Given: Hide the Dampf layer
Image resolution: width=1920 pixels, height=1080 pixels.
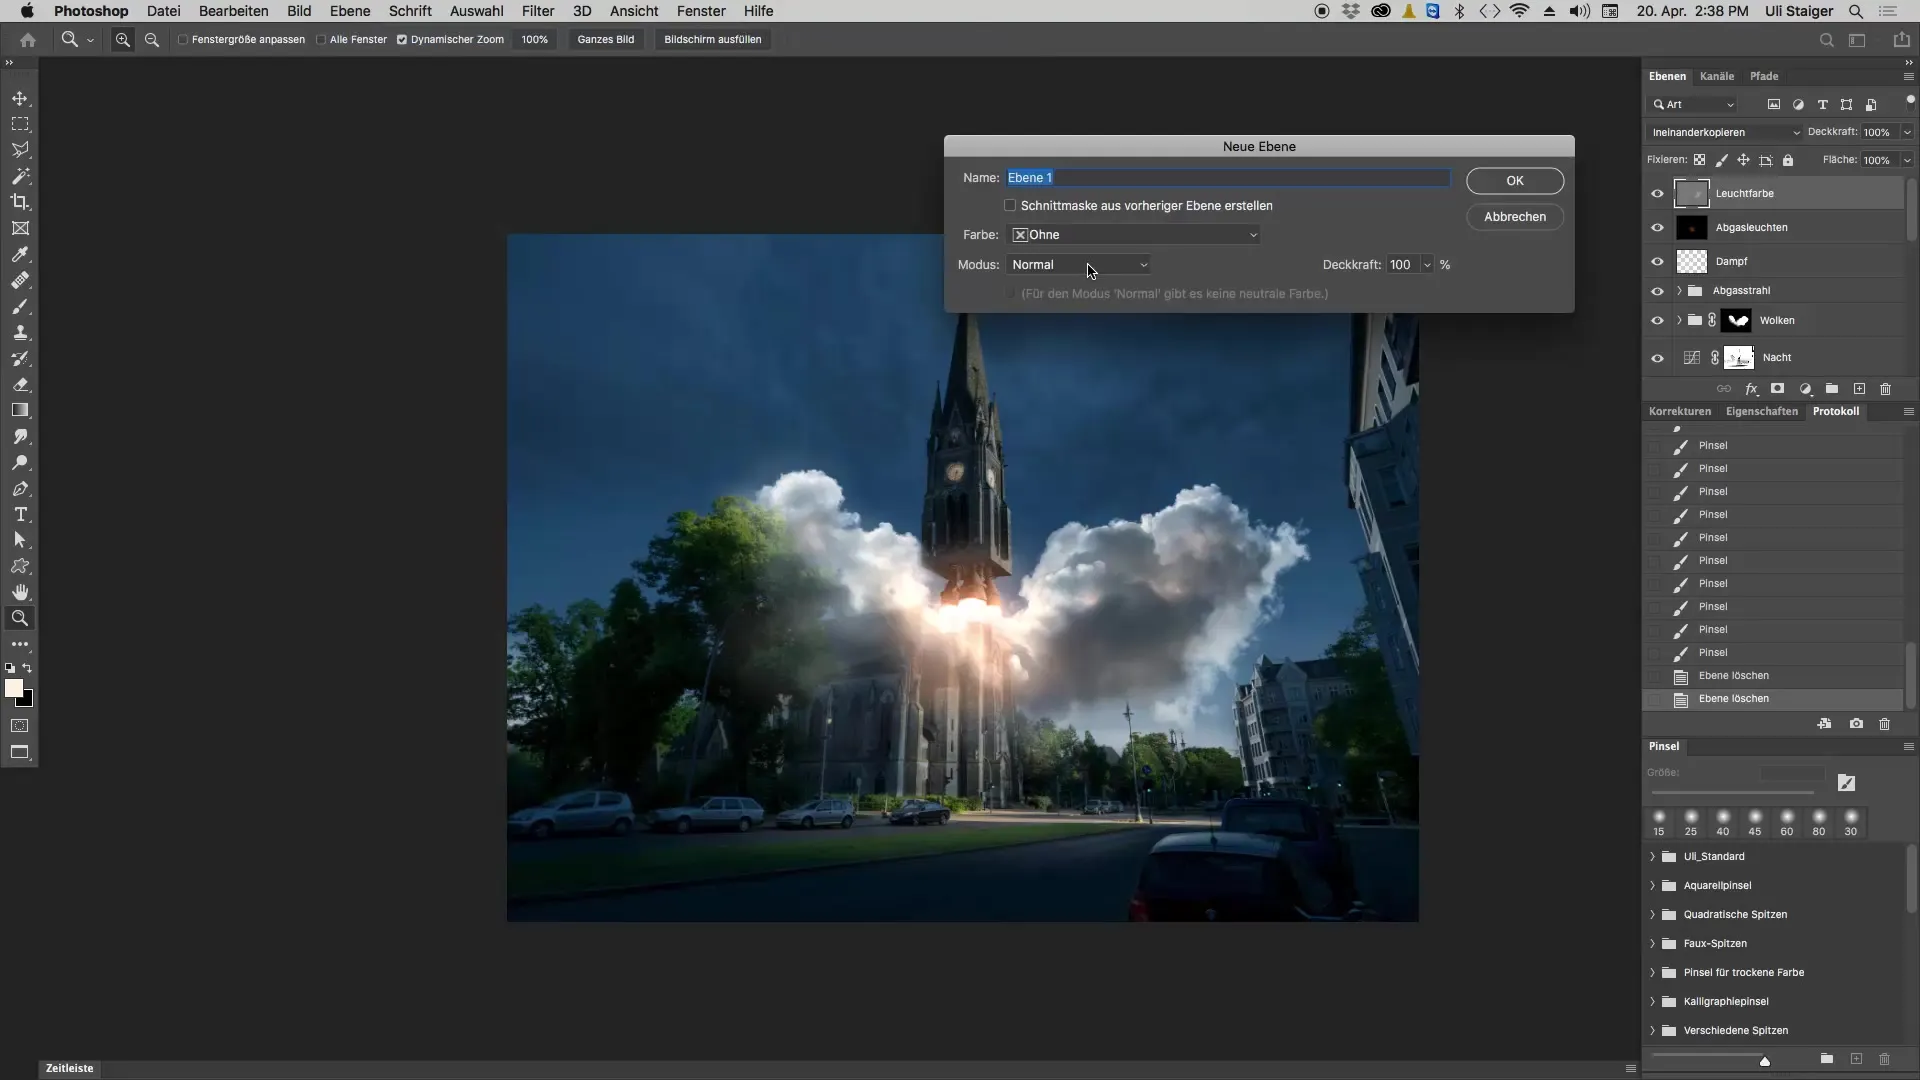Looking at the screenshot, I should click(x=1657, y=262).
